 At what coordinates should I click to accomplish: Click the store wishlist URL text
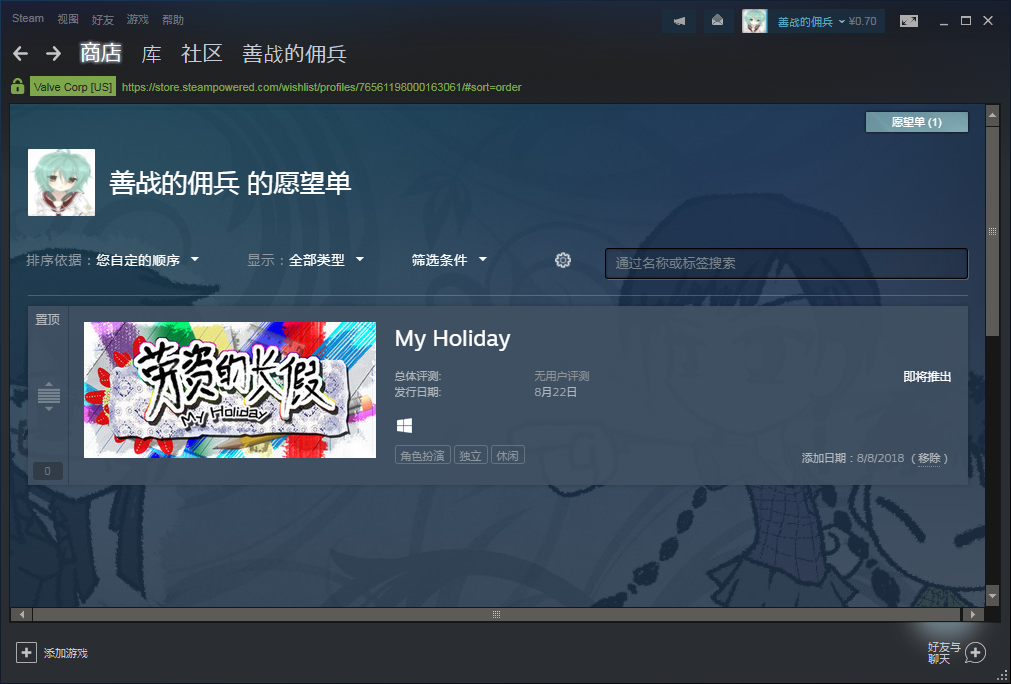322,87
